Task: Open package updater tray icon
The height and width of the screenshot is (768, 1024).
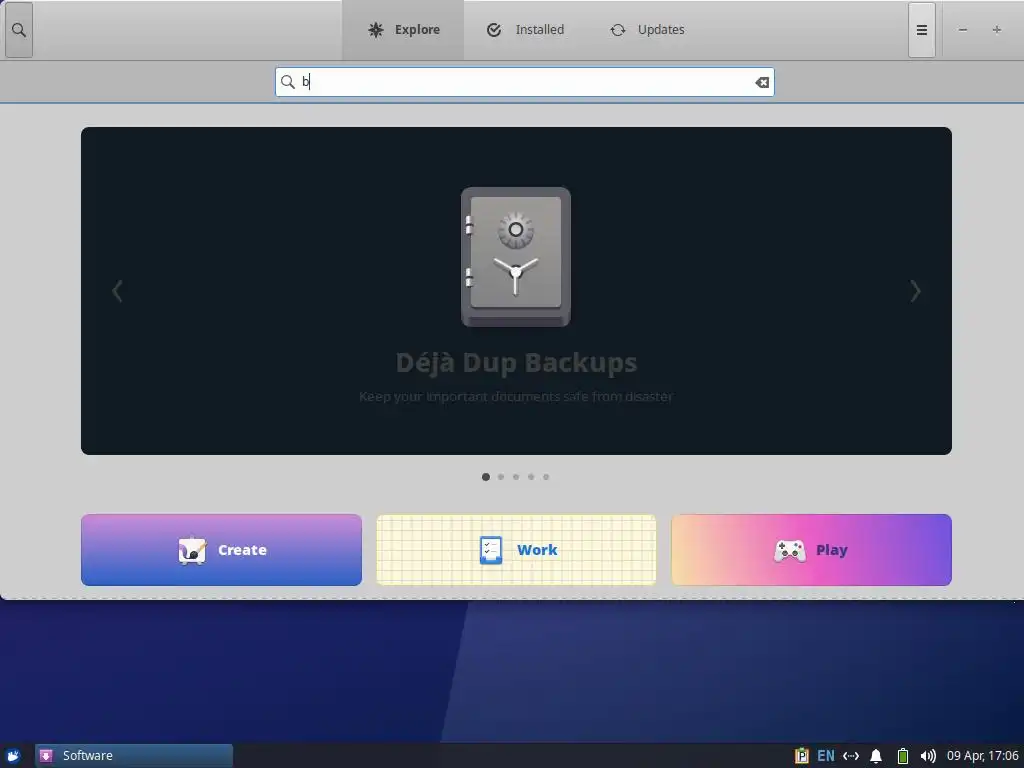Action: (801, 756)
